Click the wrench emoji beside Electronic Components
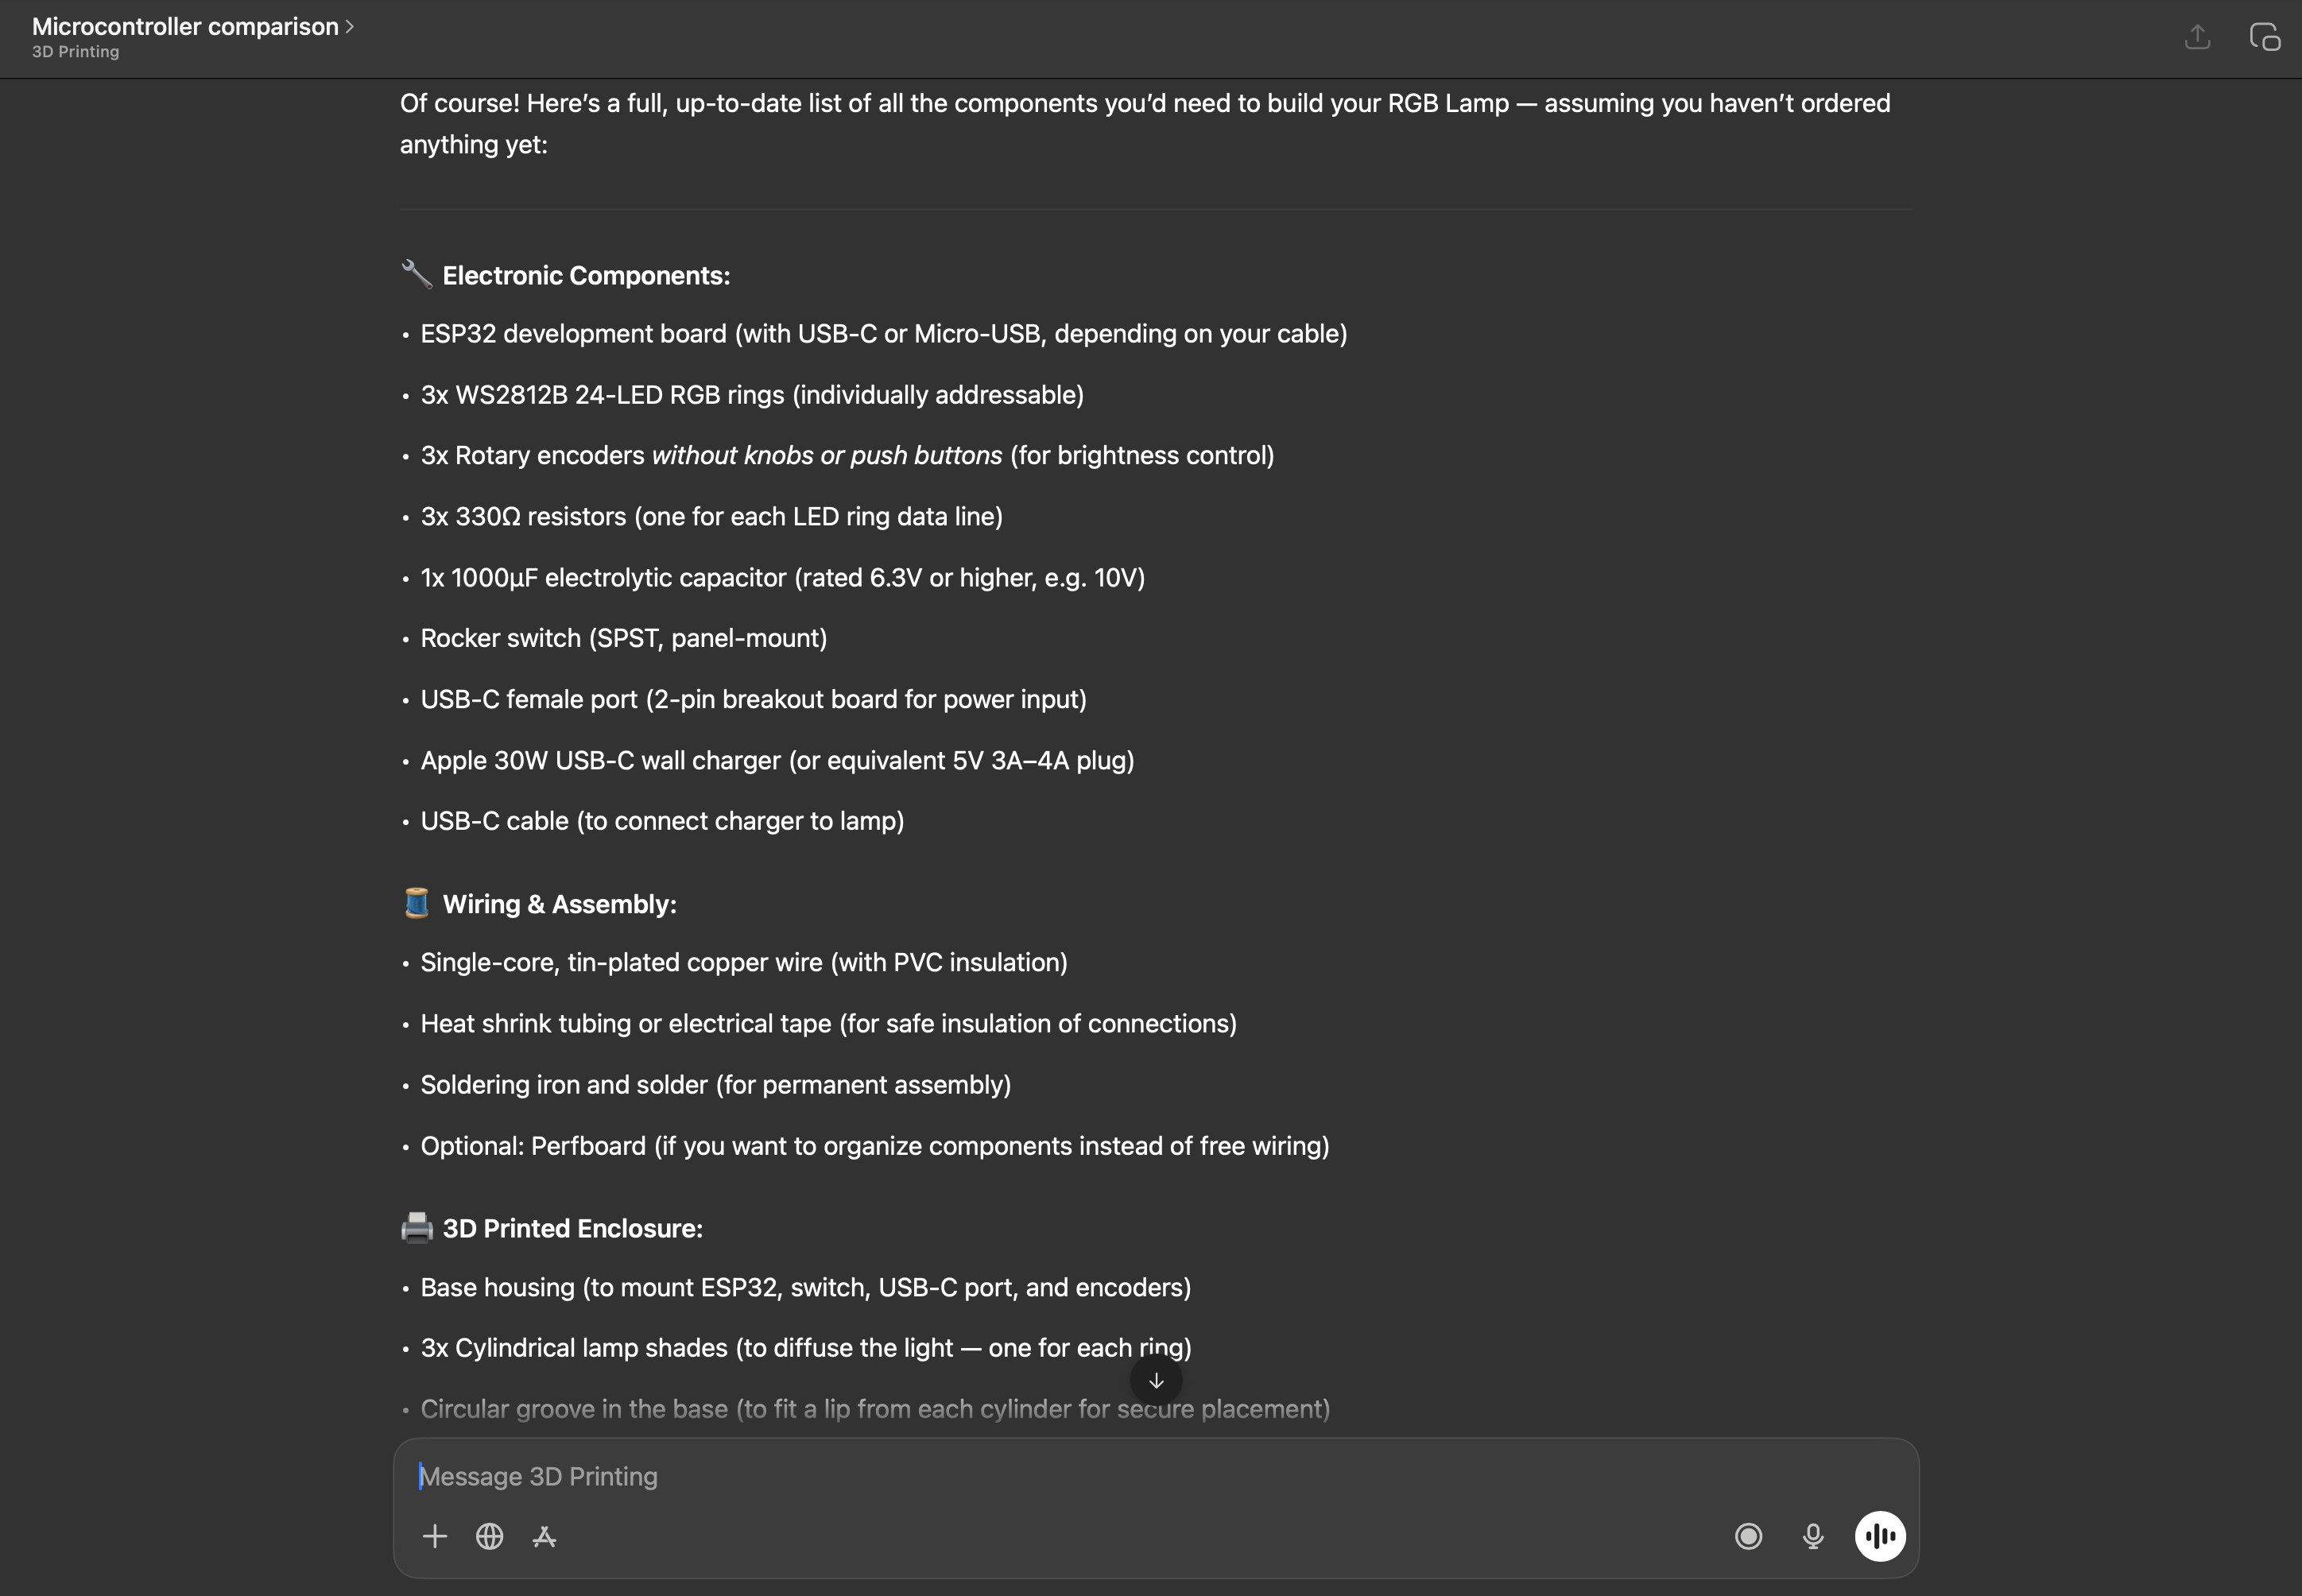Screen dimensions: 2302x1596 point(416,274)
